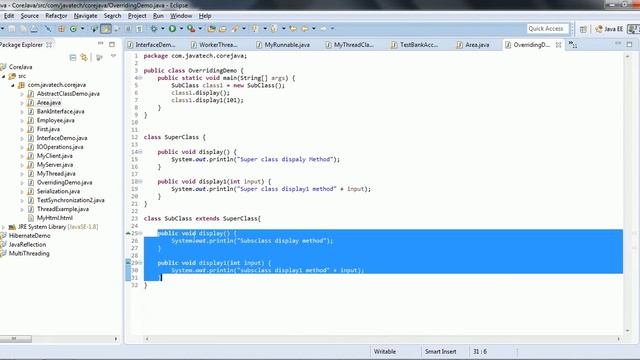Minimize the Package Explorer panel
Viewport: 640px width, 360px height.
click(x=100, y=43)
